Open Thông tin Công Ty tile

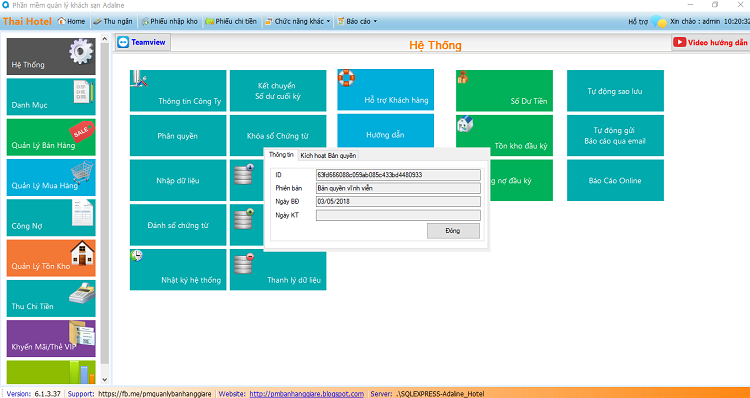pos(178,91)
